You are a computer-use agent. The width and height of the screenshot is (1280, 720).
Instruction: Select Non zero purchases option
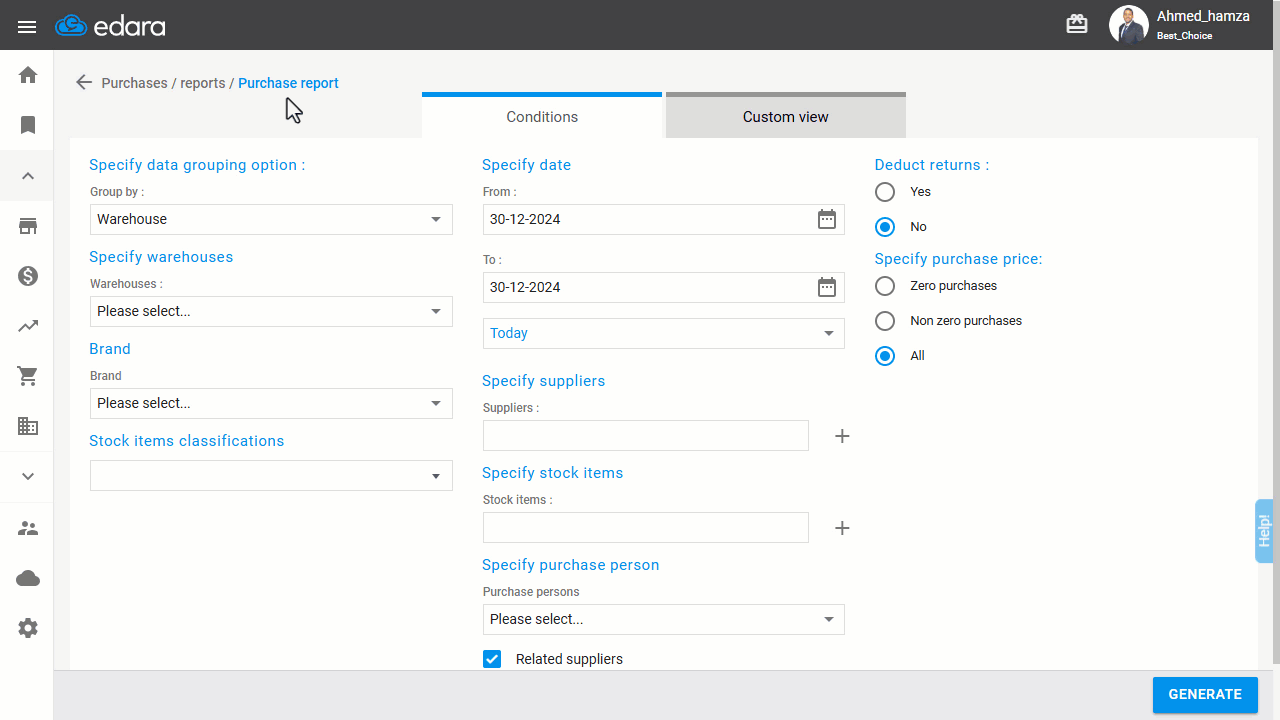885,321
